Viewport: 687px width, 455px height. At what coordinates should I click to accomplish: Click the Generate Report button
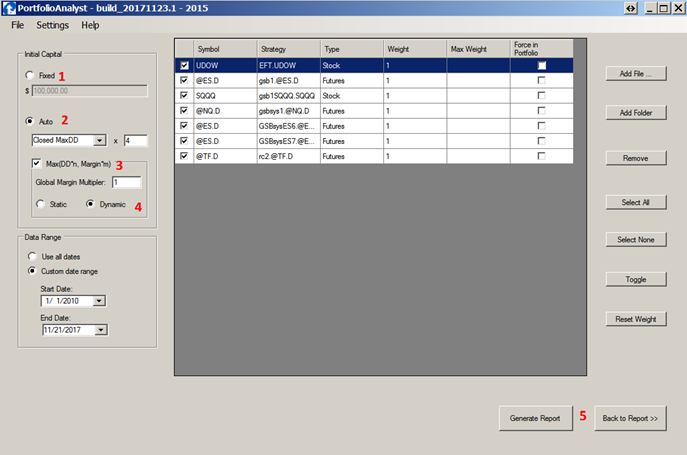(x=535, y=418)
